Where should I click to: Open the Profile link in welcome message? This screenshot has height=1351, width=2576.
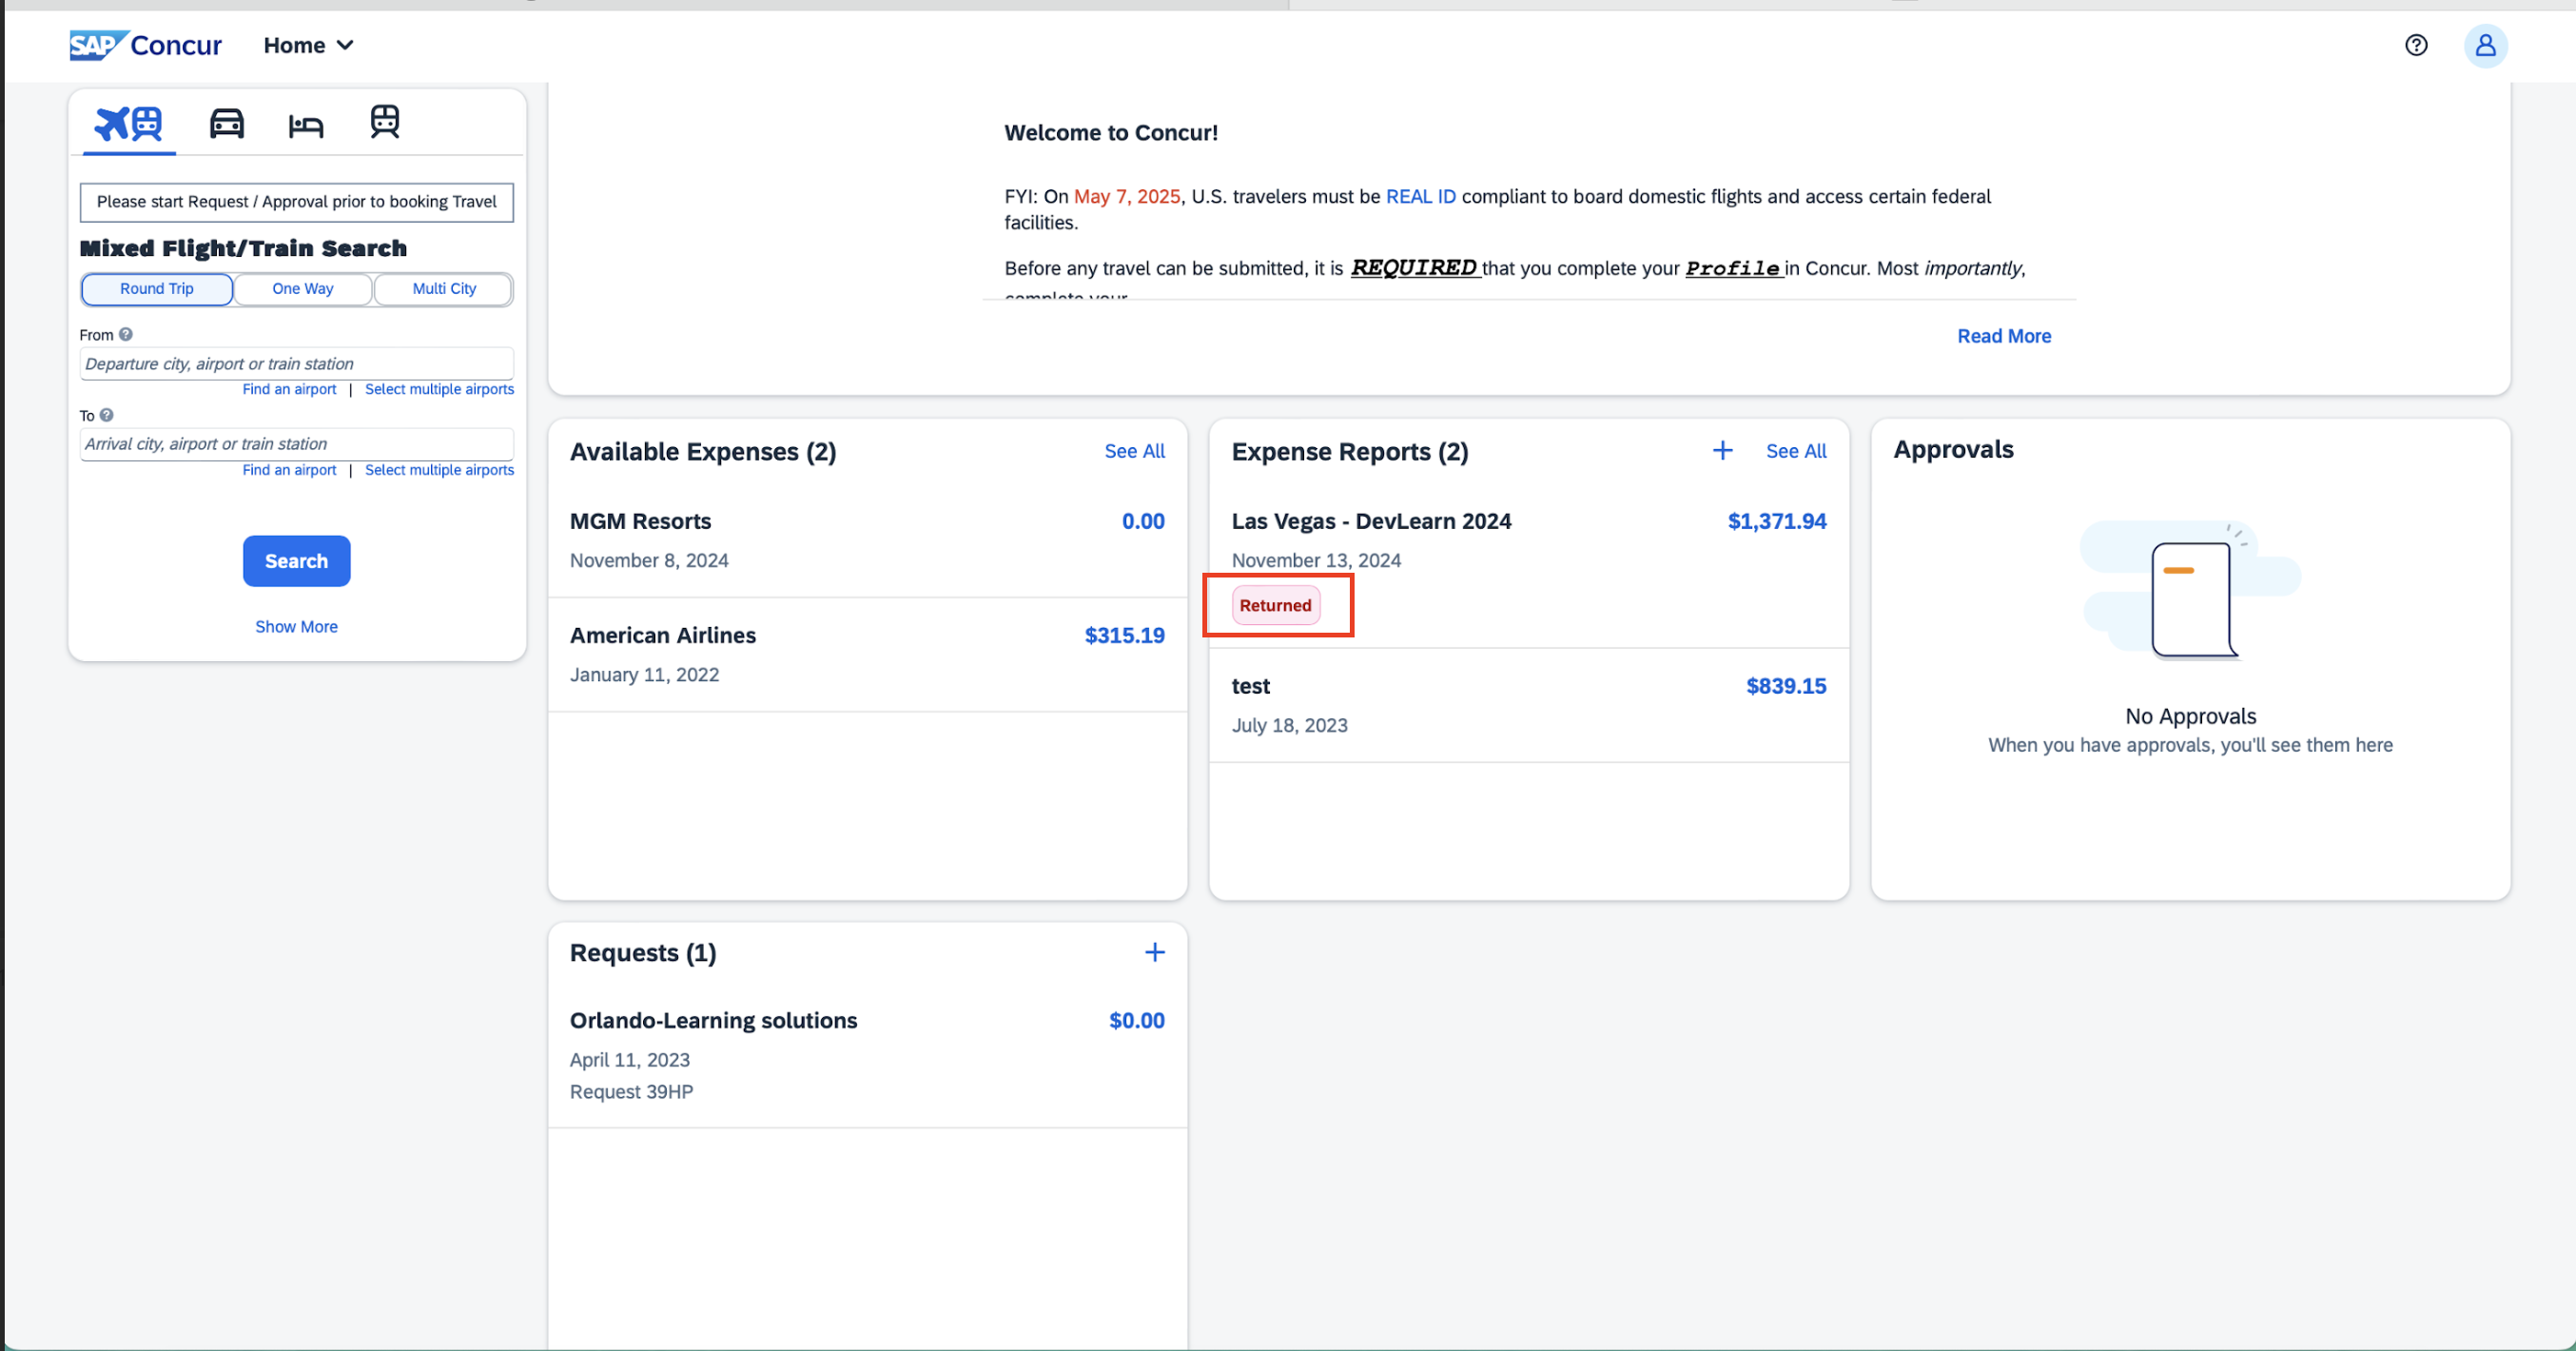1733,268
